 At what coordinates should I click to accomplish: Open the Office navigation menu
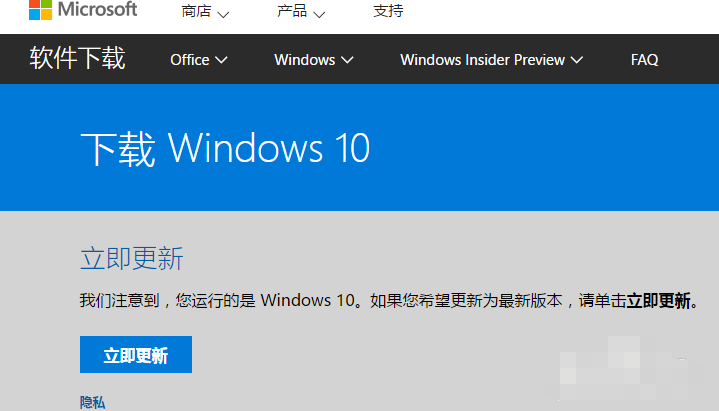coord(190,60)
